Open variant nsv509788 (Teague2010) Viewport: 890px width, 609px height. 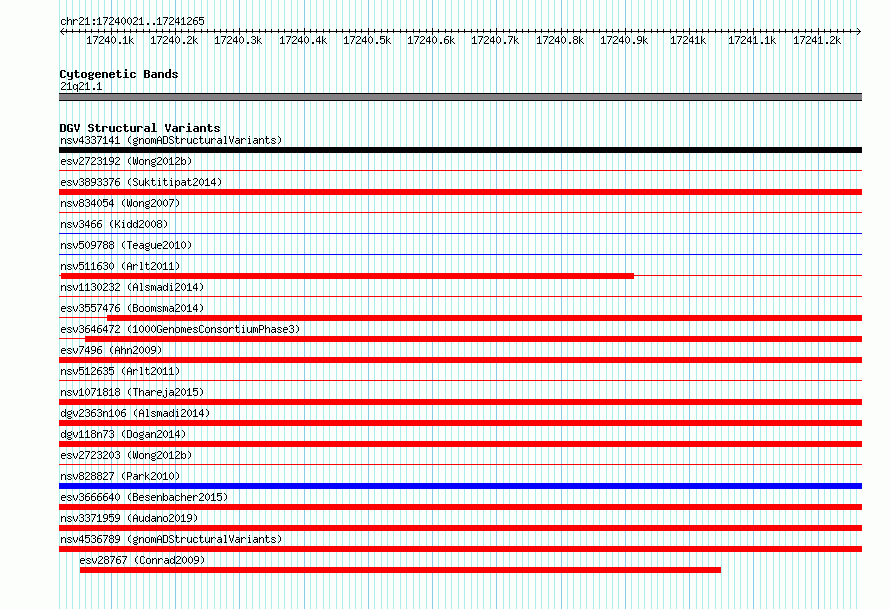[x=126, y=245]
